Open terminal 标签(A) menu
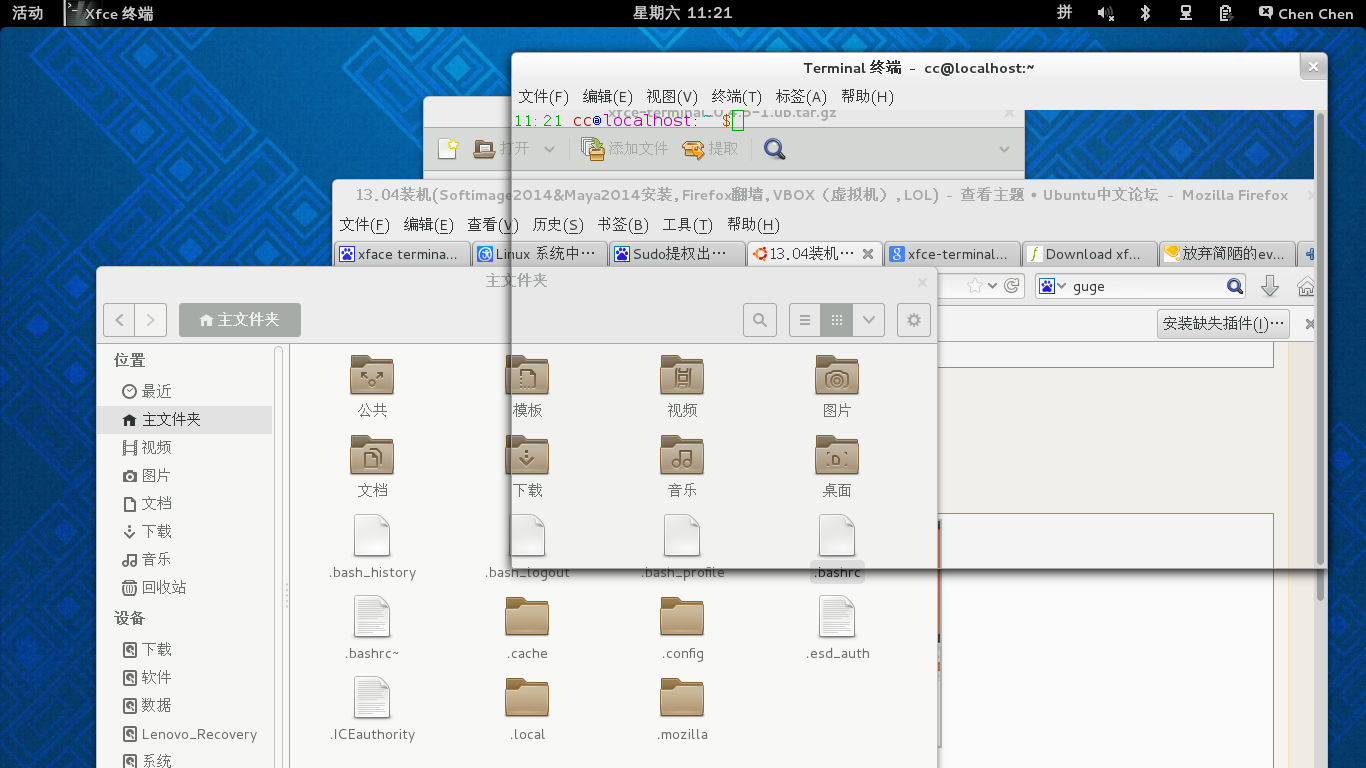Screen dimensions: 1366x768 click(801, 96)
